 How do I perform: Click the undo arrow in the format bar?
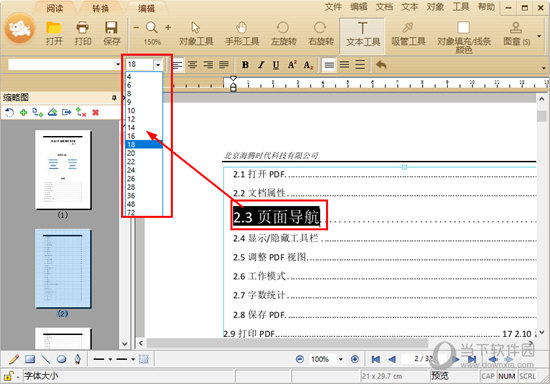[381, 65]
